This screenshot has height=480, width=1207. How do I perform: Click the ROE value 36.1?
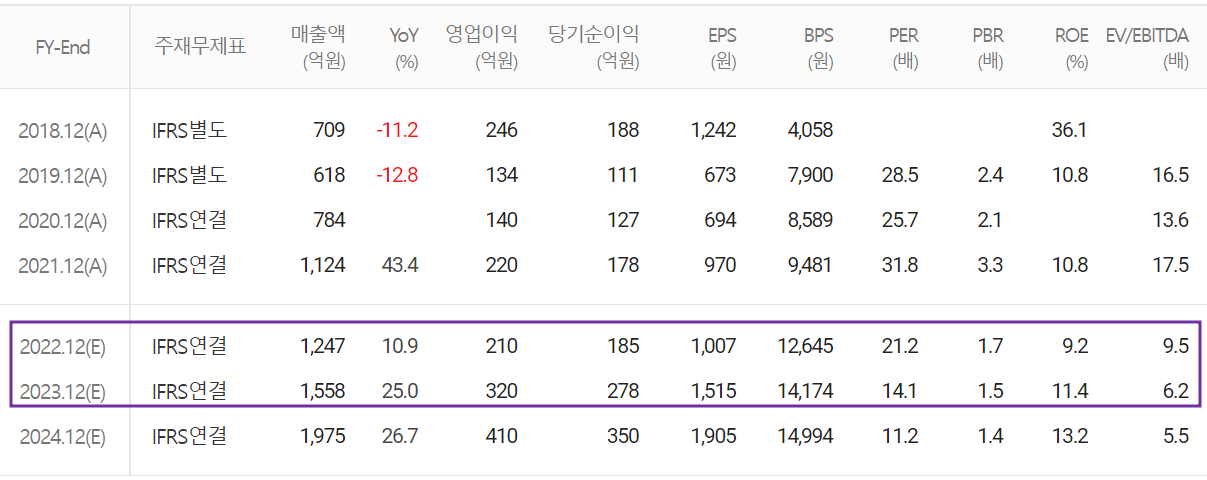(x=1071, y=130)
